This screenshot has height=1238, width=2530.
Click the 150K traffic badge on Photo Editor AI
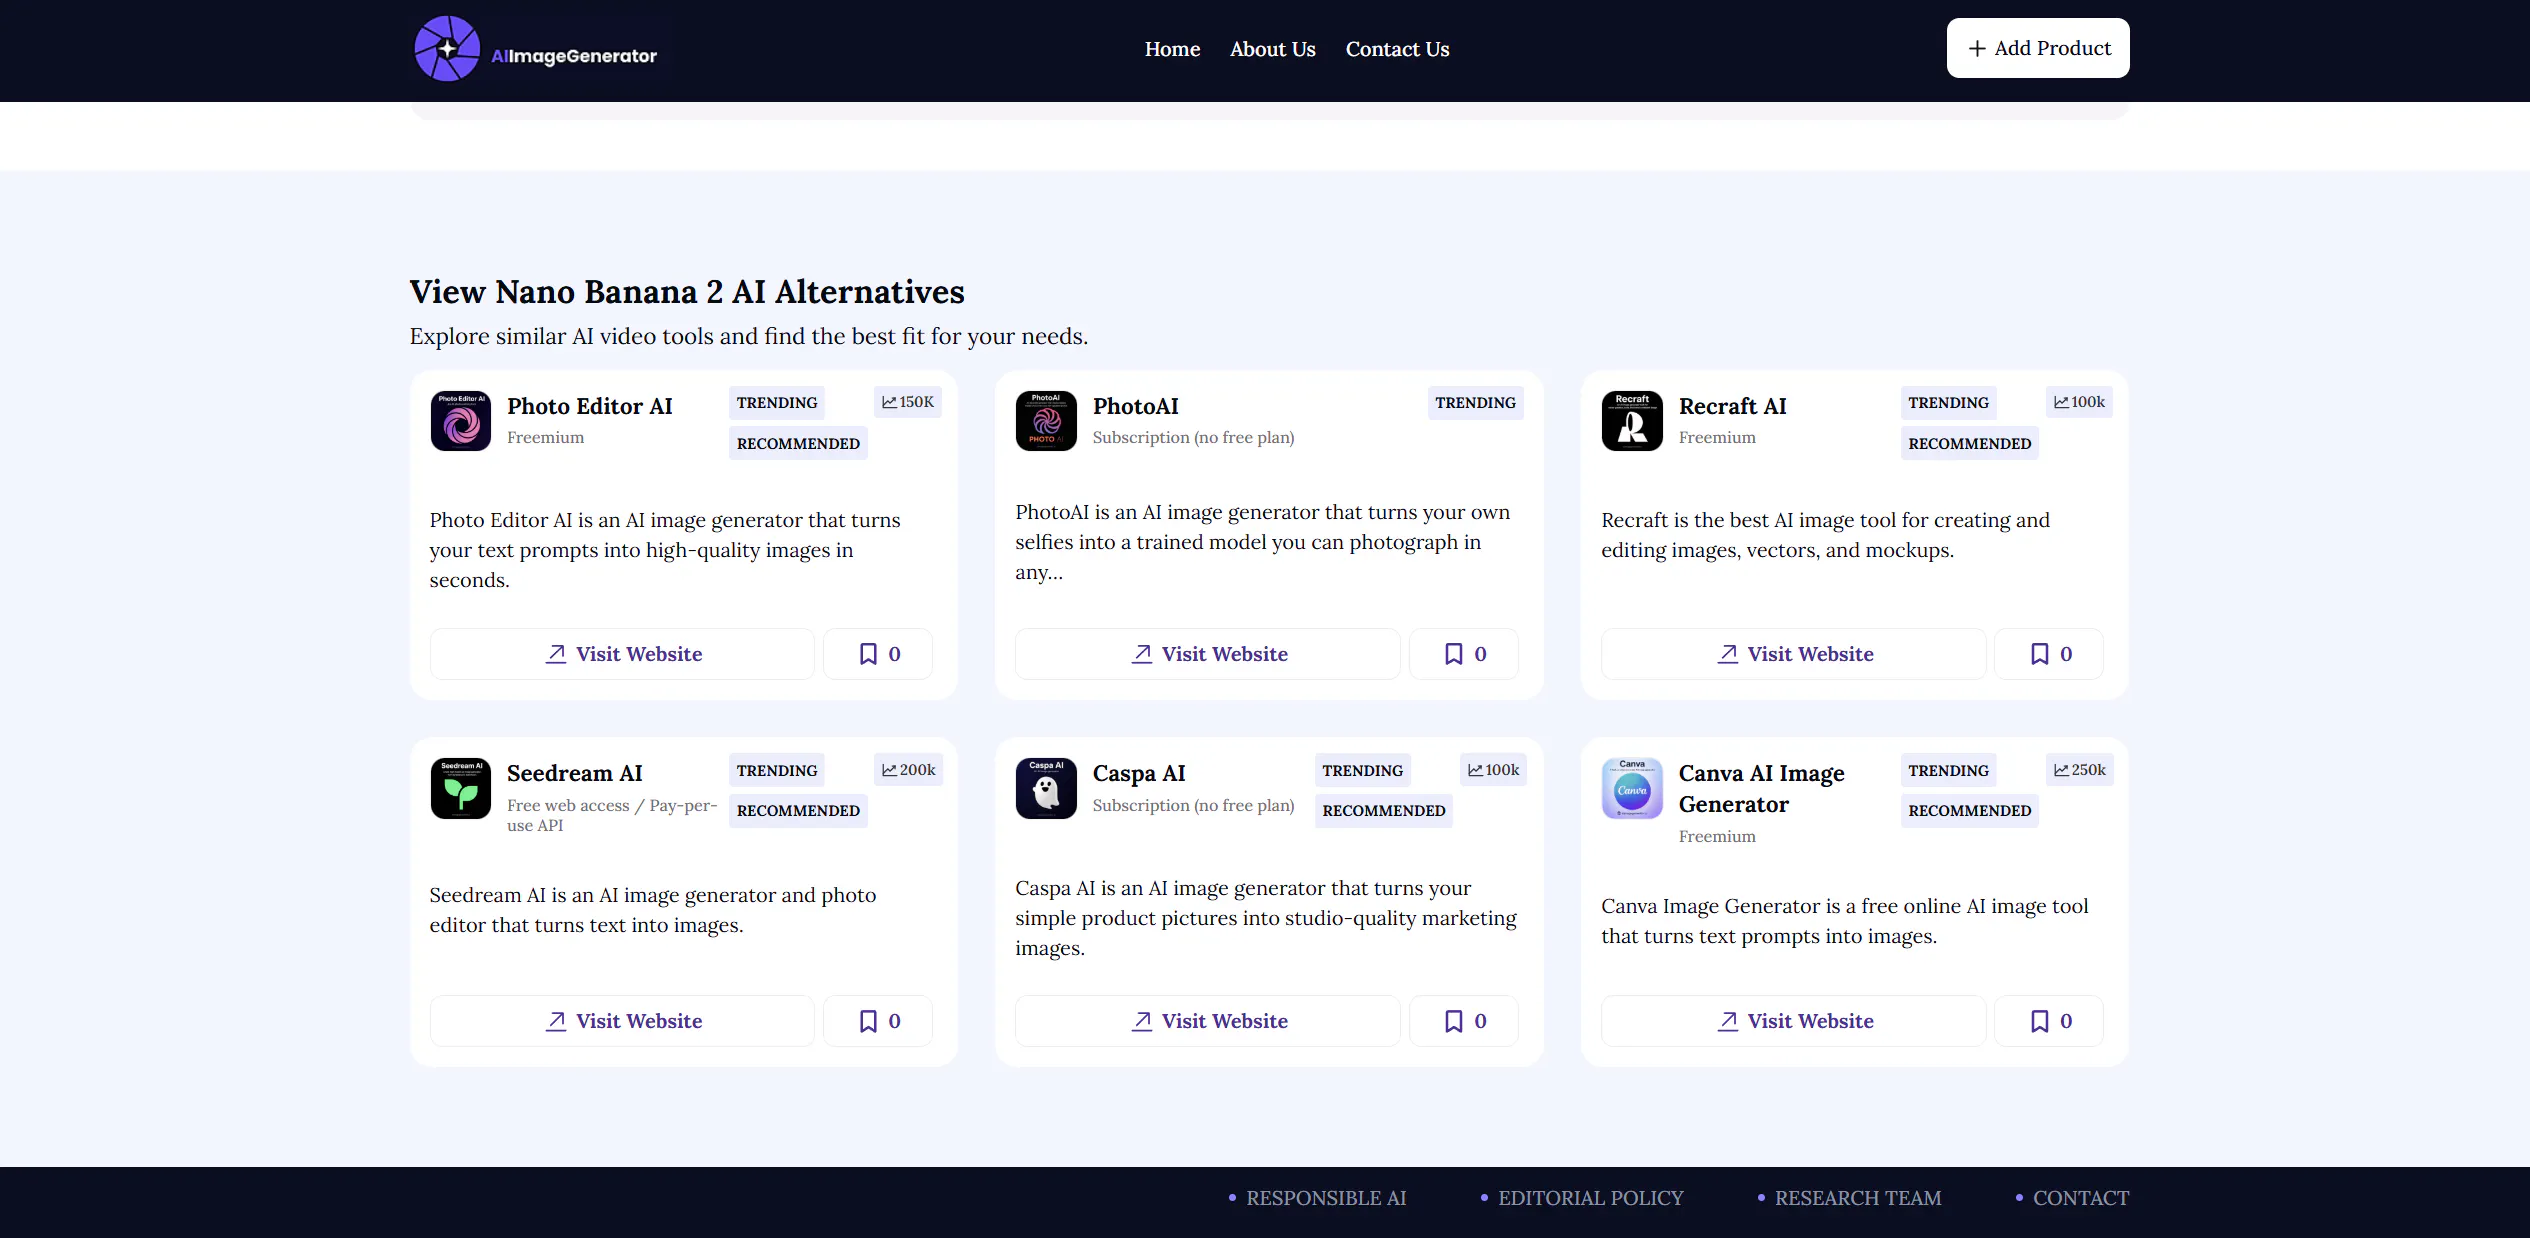(x=908, y=402)
